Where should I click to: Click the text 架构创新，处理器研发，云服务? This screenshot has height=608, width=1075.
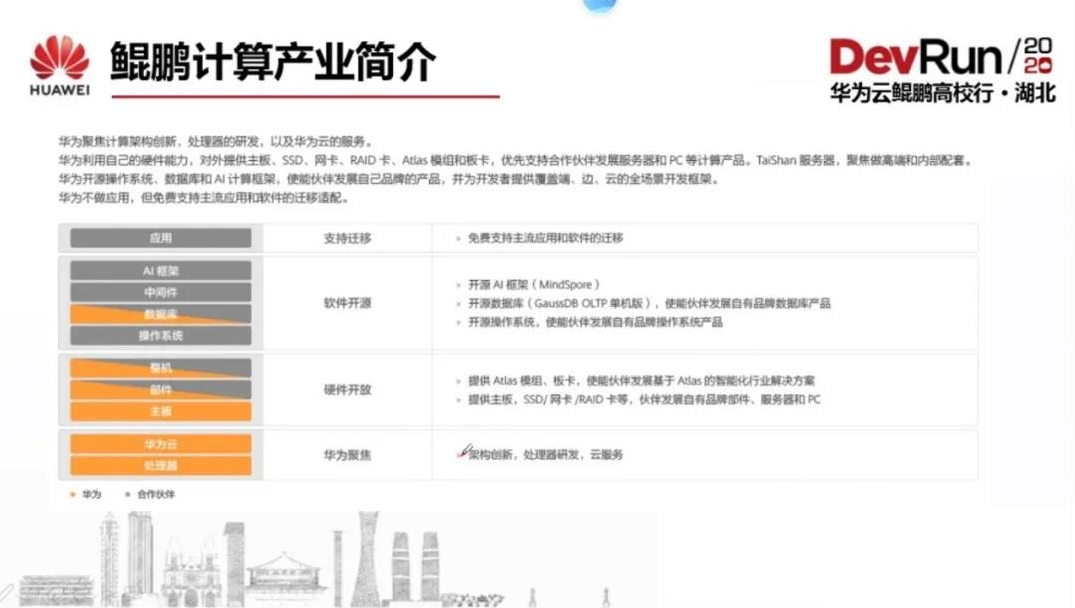pos(546,454)
